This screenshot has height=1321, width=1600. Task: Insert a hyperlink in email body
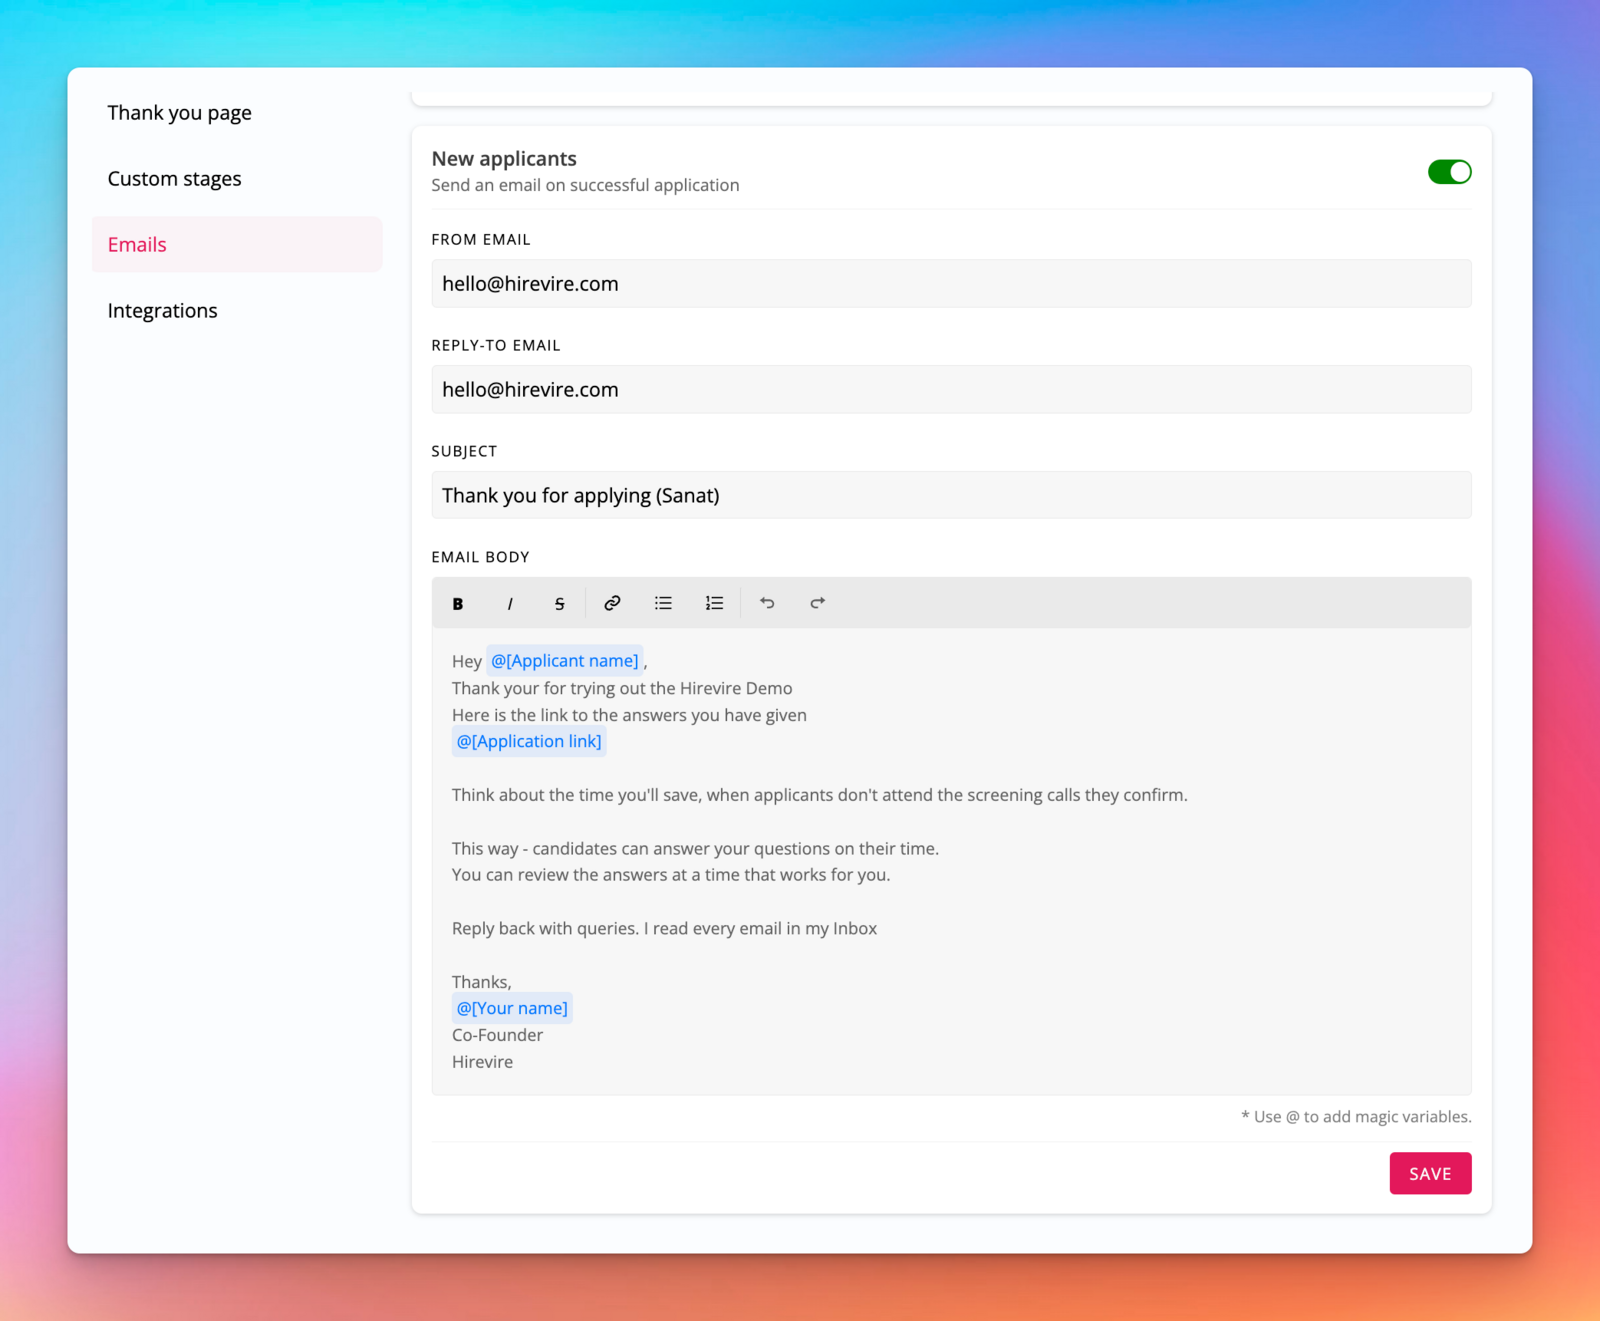pos(612,603)
